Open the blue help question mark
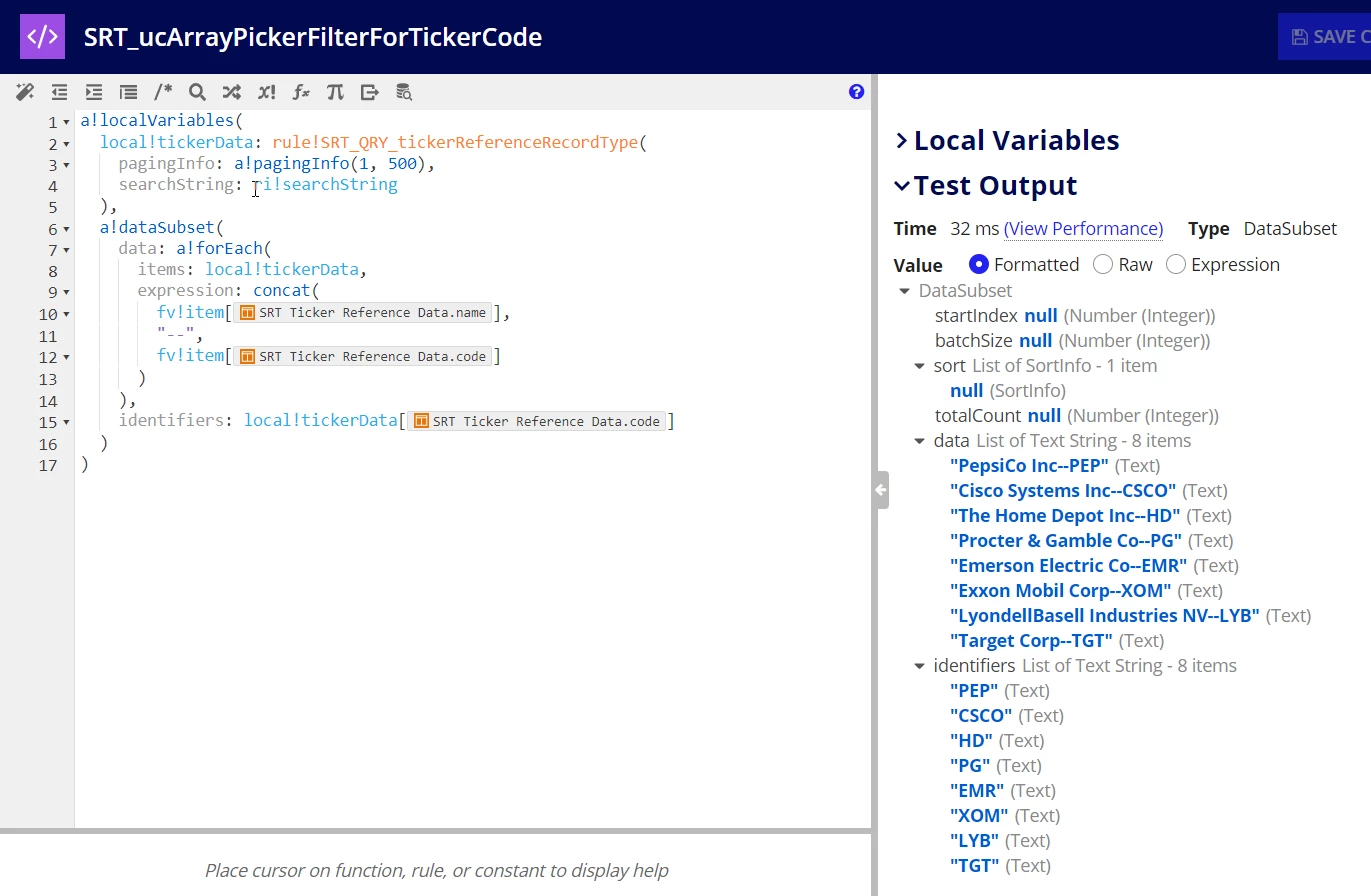1371x896 pixels. (x=856, y=91)
